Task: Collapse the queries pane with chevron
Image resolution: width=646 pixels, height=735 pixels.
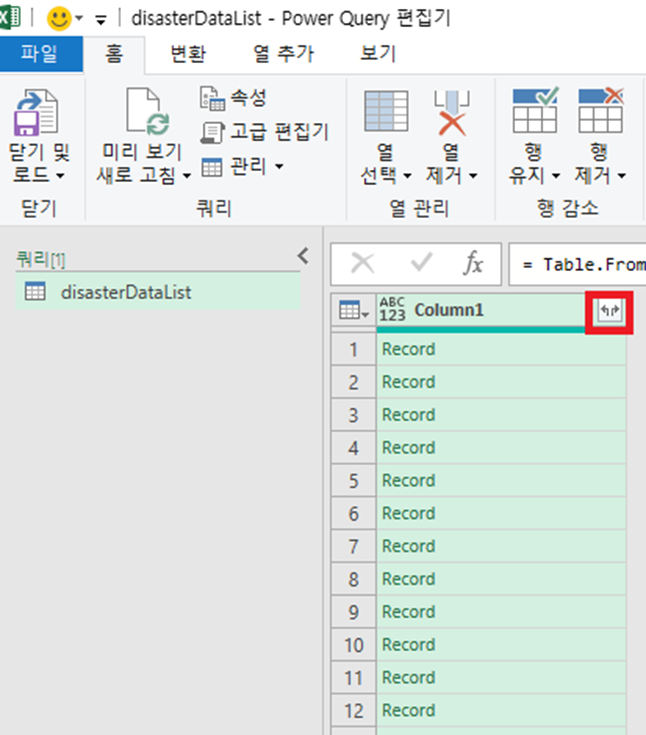Action: click(x=303, y=256)
